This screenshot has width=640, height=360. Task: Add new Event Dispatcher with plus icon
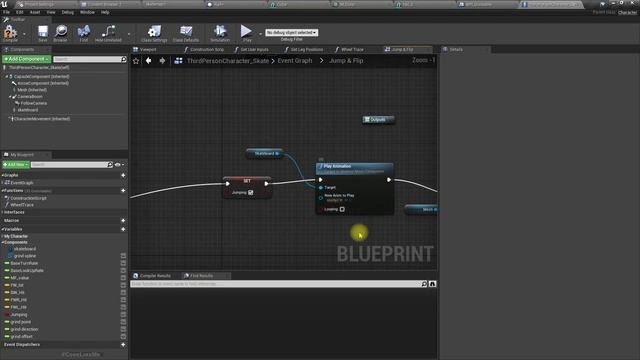(123, 344)
